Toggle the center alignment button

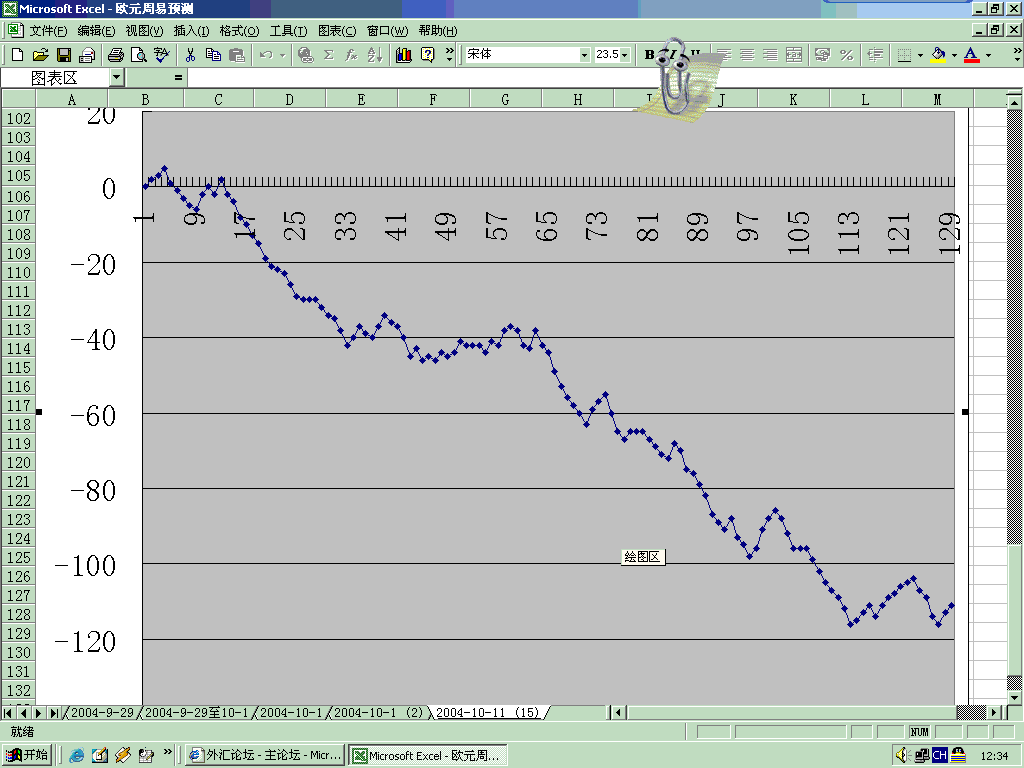[x=746, y=55]
